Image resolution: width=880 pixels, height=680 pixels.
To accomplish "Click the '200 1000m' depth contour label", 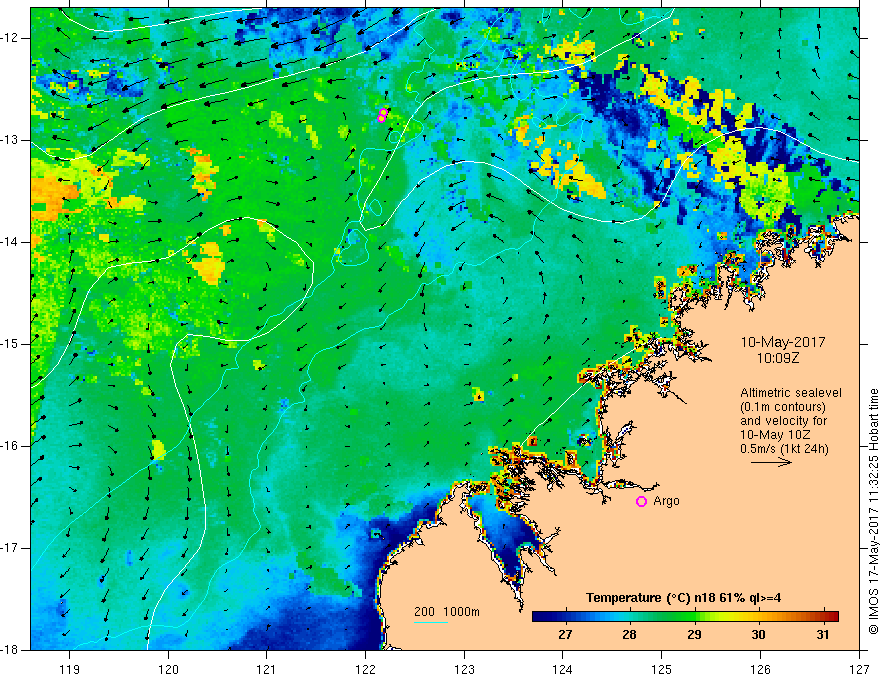I will 447,612.
